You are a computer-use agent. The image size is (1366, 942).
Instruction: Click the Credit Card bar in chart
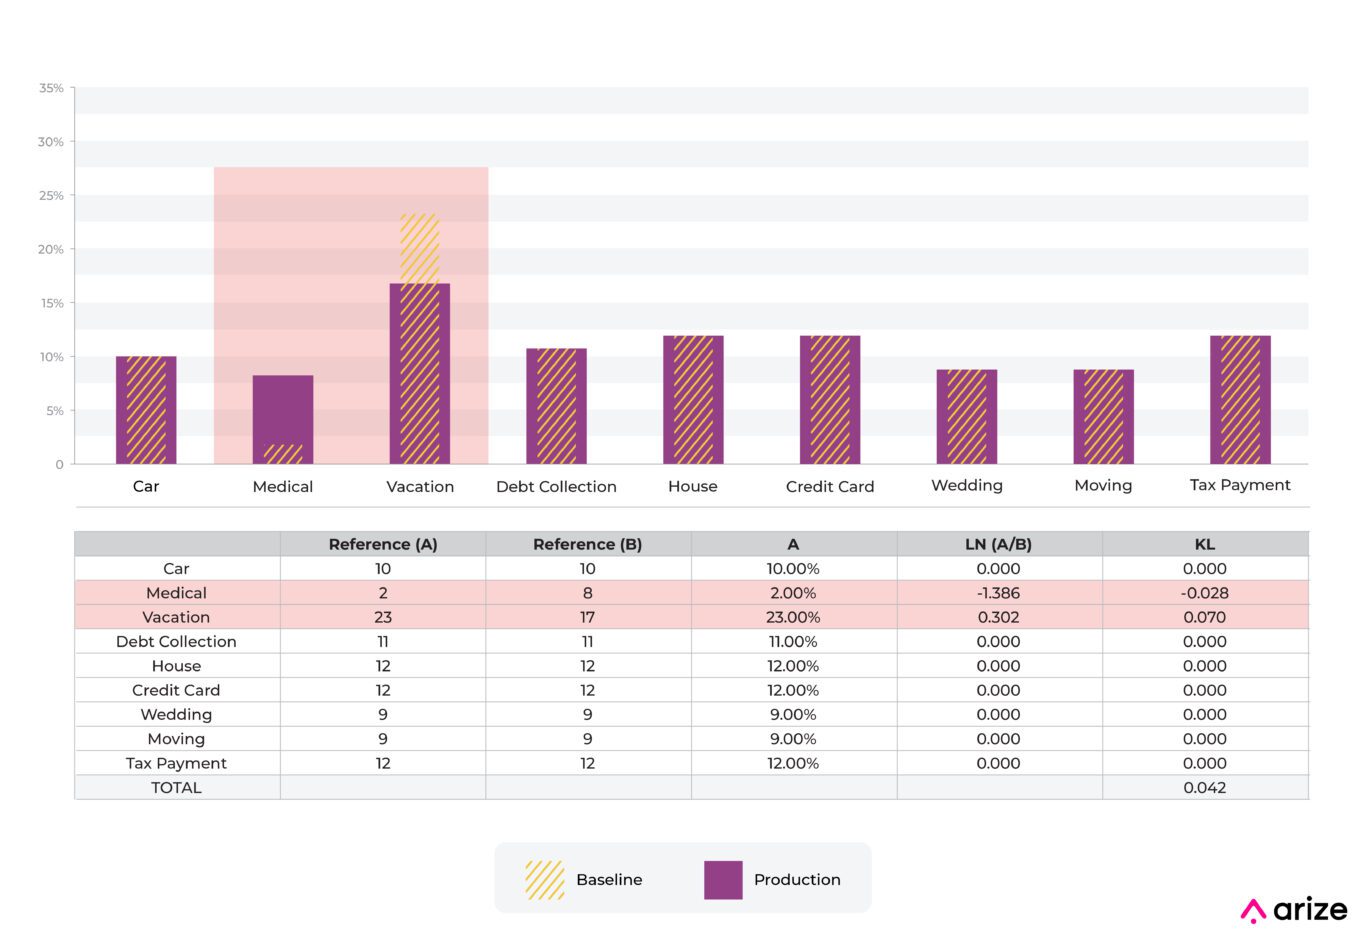pos(830,400)
